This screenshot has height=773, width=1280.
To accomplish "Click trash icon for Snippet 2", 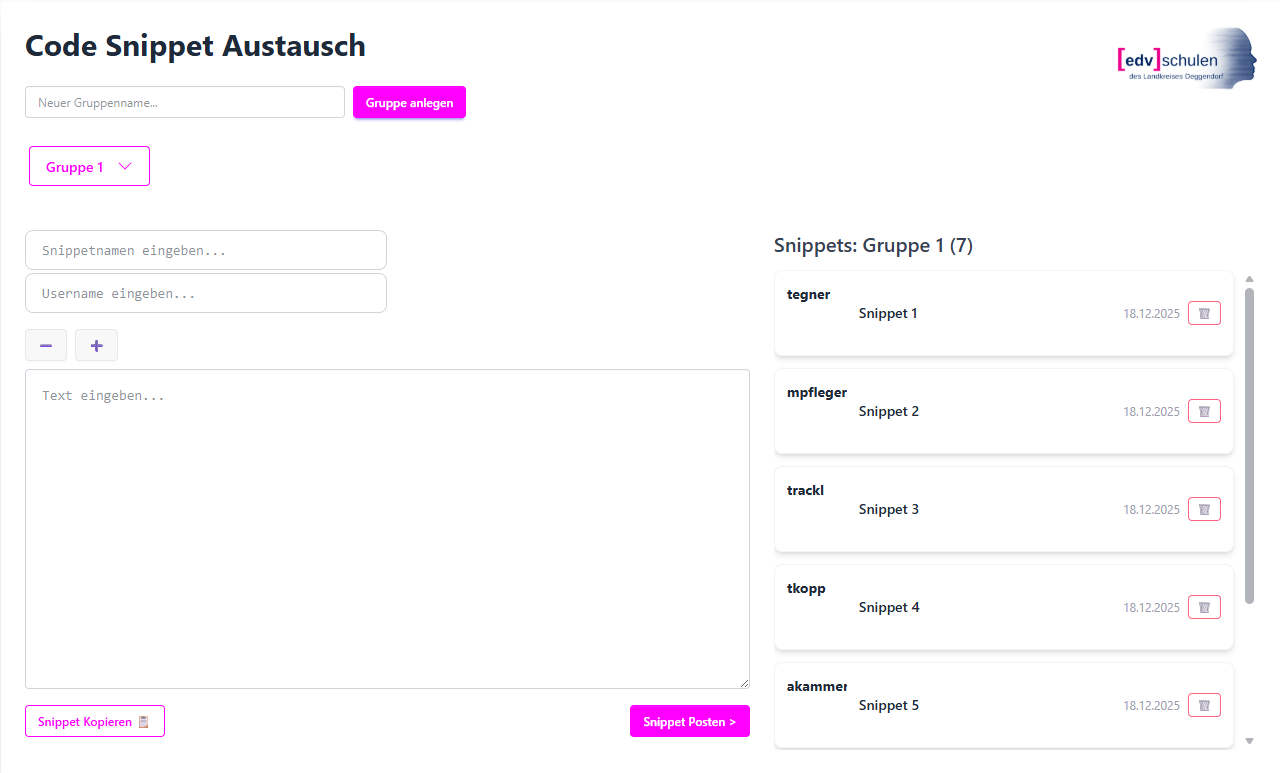I will tap(1204, 411).
